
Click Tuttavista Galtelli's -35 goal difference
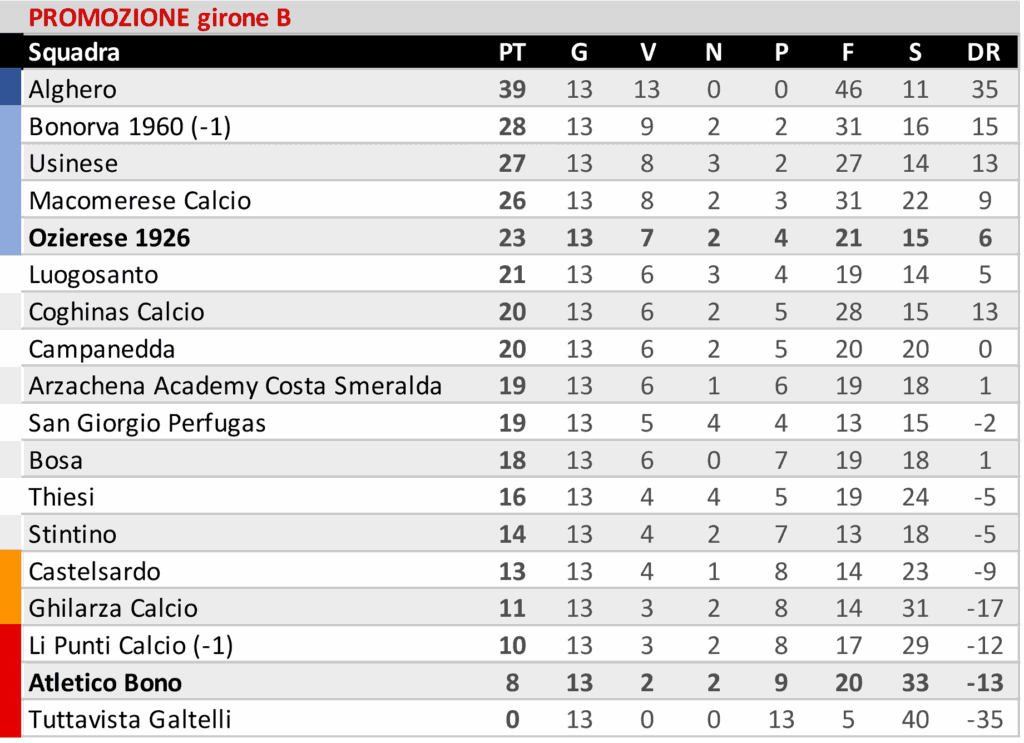[984, 720]
